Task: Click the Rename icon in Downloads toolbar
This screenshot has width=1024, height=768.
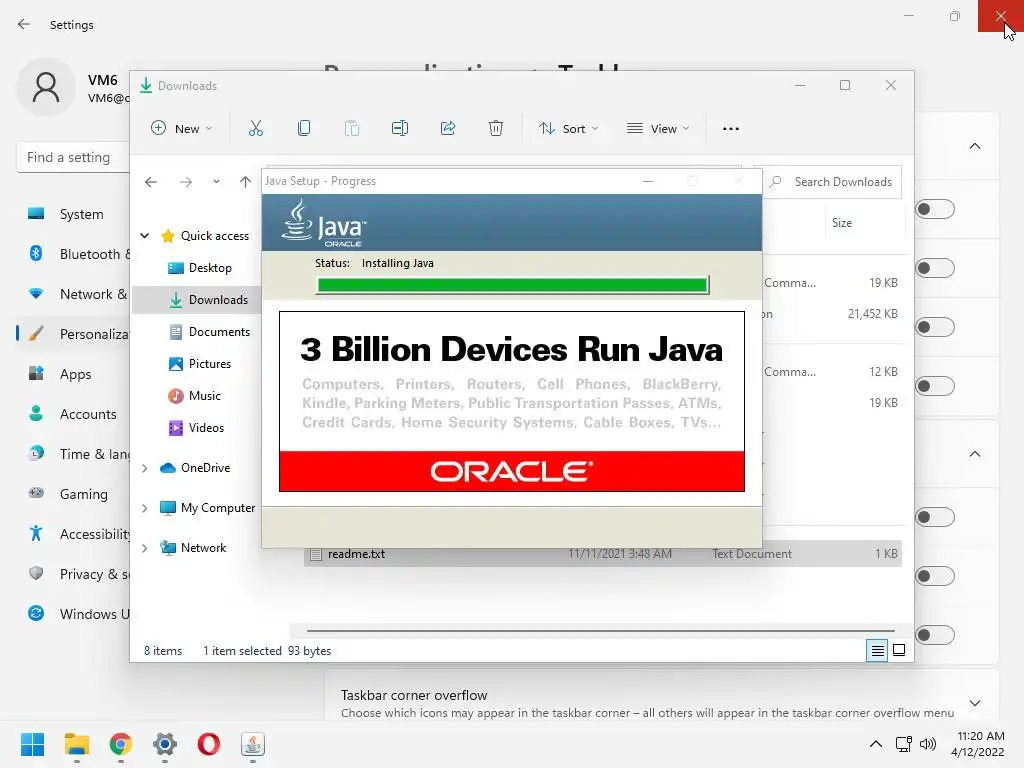Action: pyautogui.click(x=400, y=129)
